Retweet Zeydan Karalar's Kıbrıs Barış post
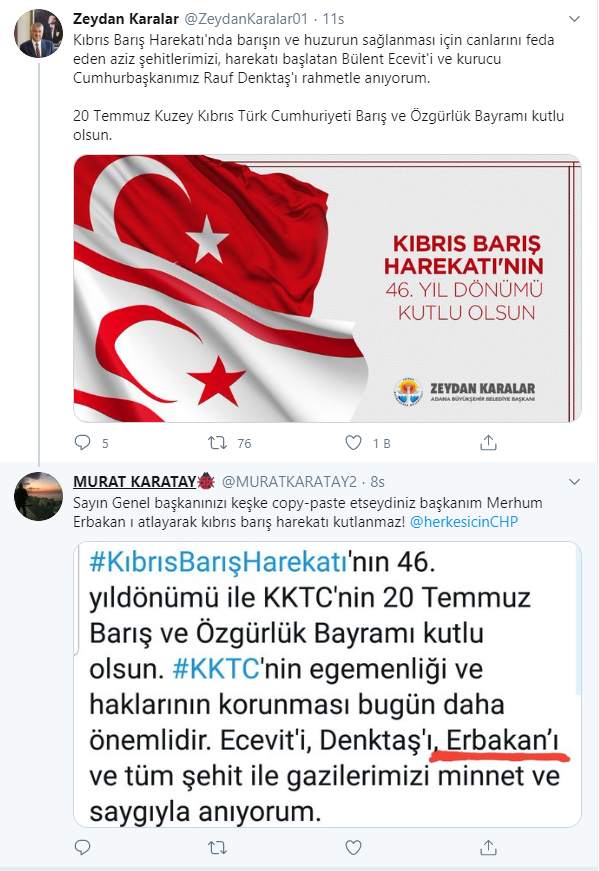This screenshot has width=599, height=871. 217,443
